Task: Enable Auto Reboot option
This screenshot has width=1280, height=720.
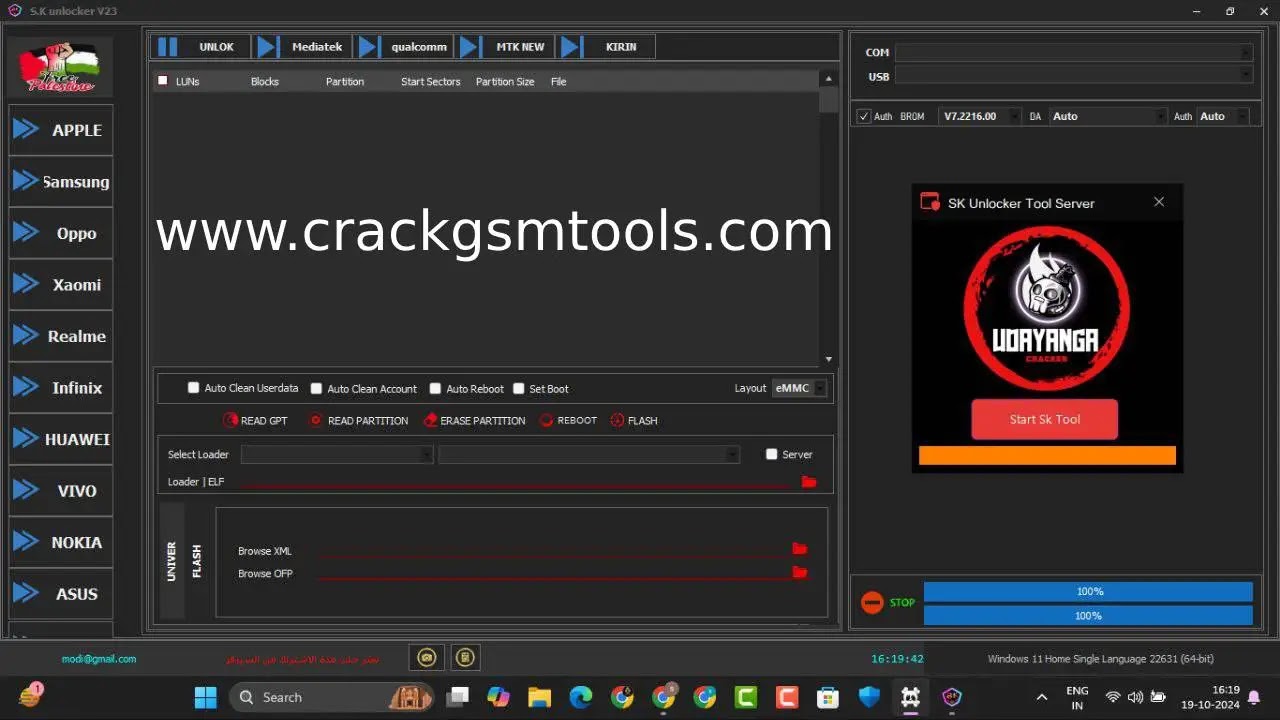Action: click(x=435, y=388)
